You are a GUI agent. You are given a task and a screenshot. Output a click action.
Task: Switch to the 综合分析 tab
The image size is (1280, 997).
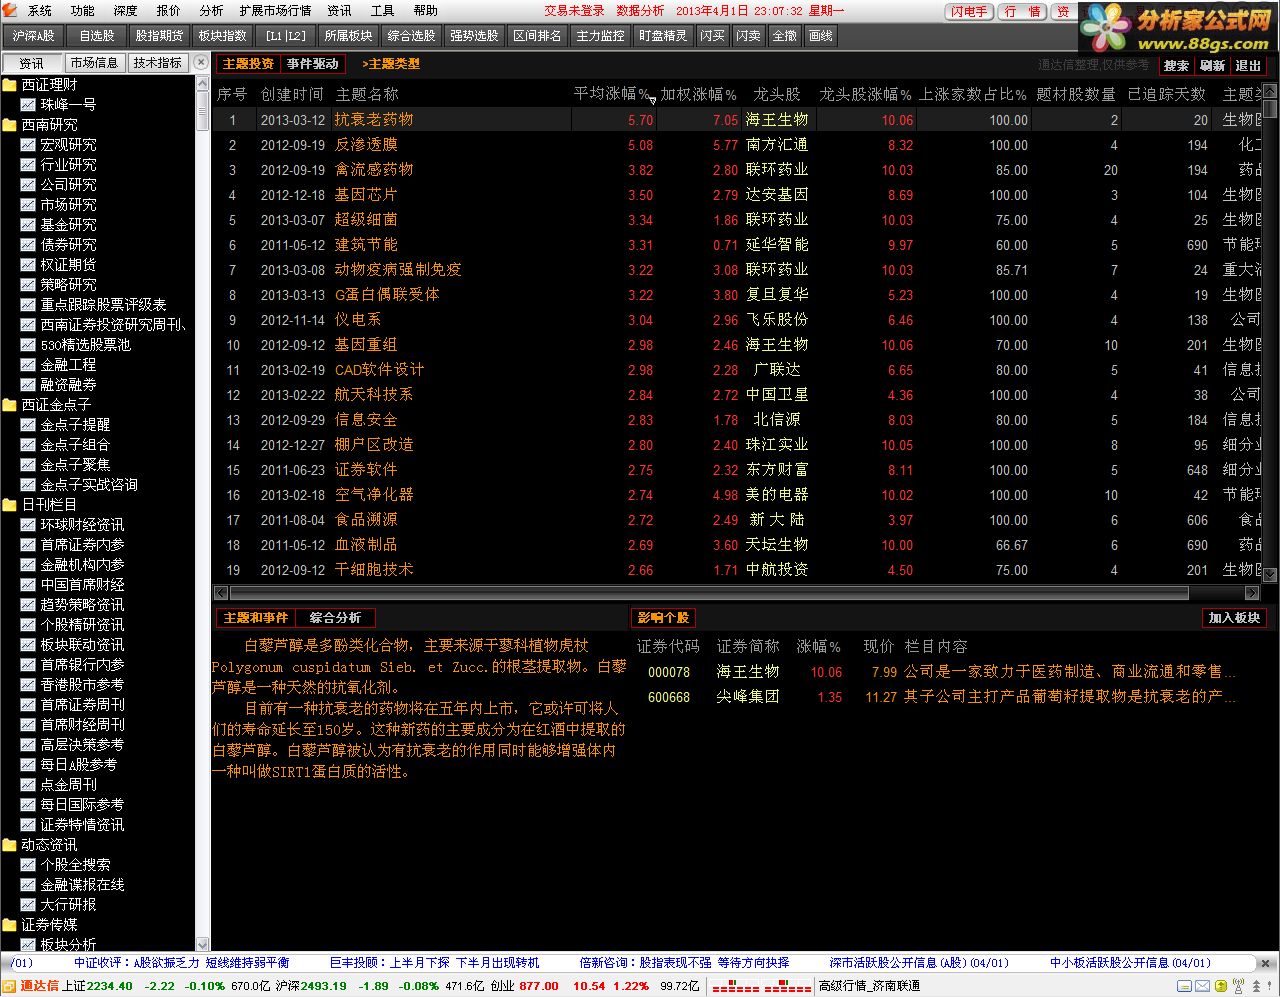[x=336, y=618]
